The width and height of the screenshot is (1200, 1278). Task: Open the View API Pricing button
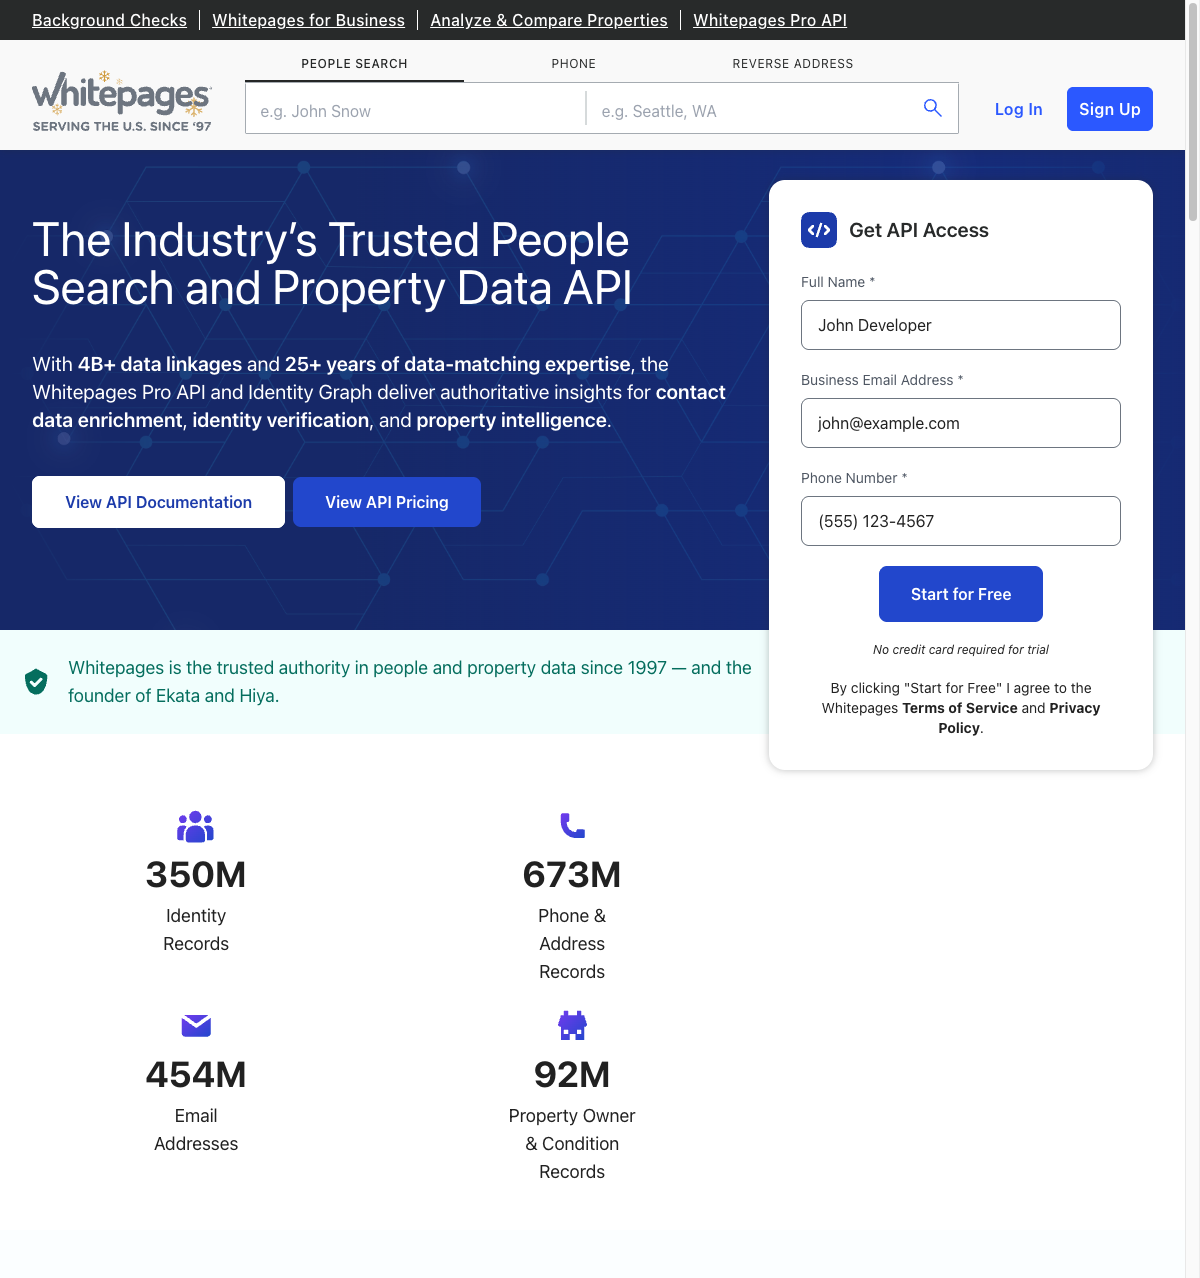[x=387, y=502]
